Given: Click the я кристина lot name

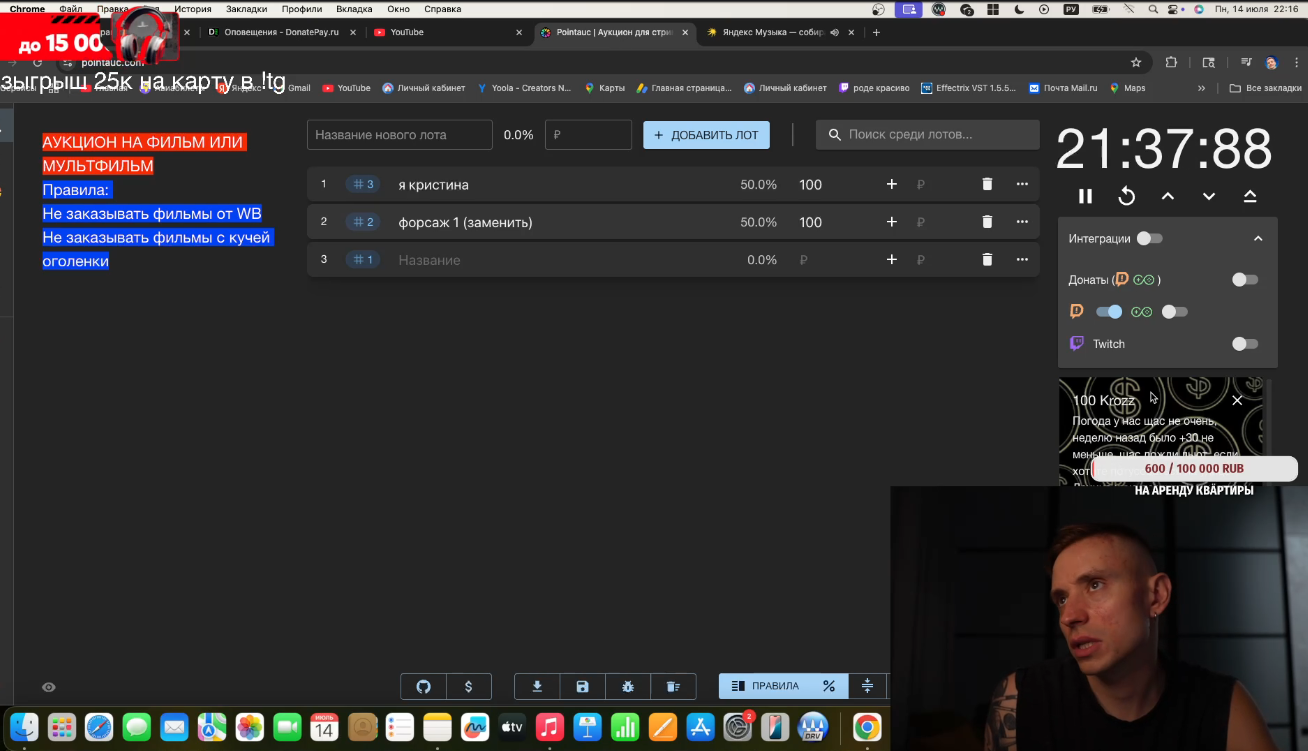Looking at the screenshot, I should pos(433,185).
